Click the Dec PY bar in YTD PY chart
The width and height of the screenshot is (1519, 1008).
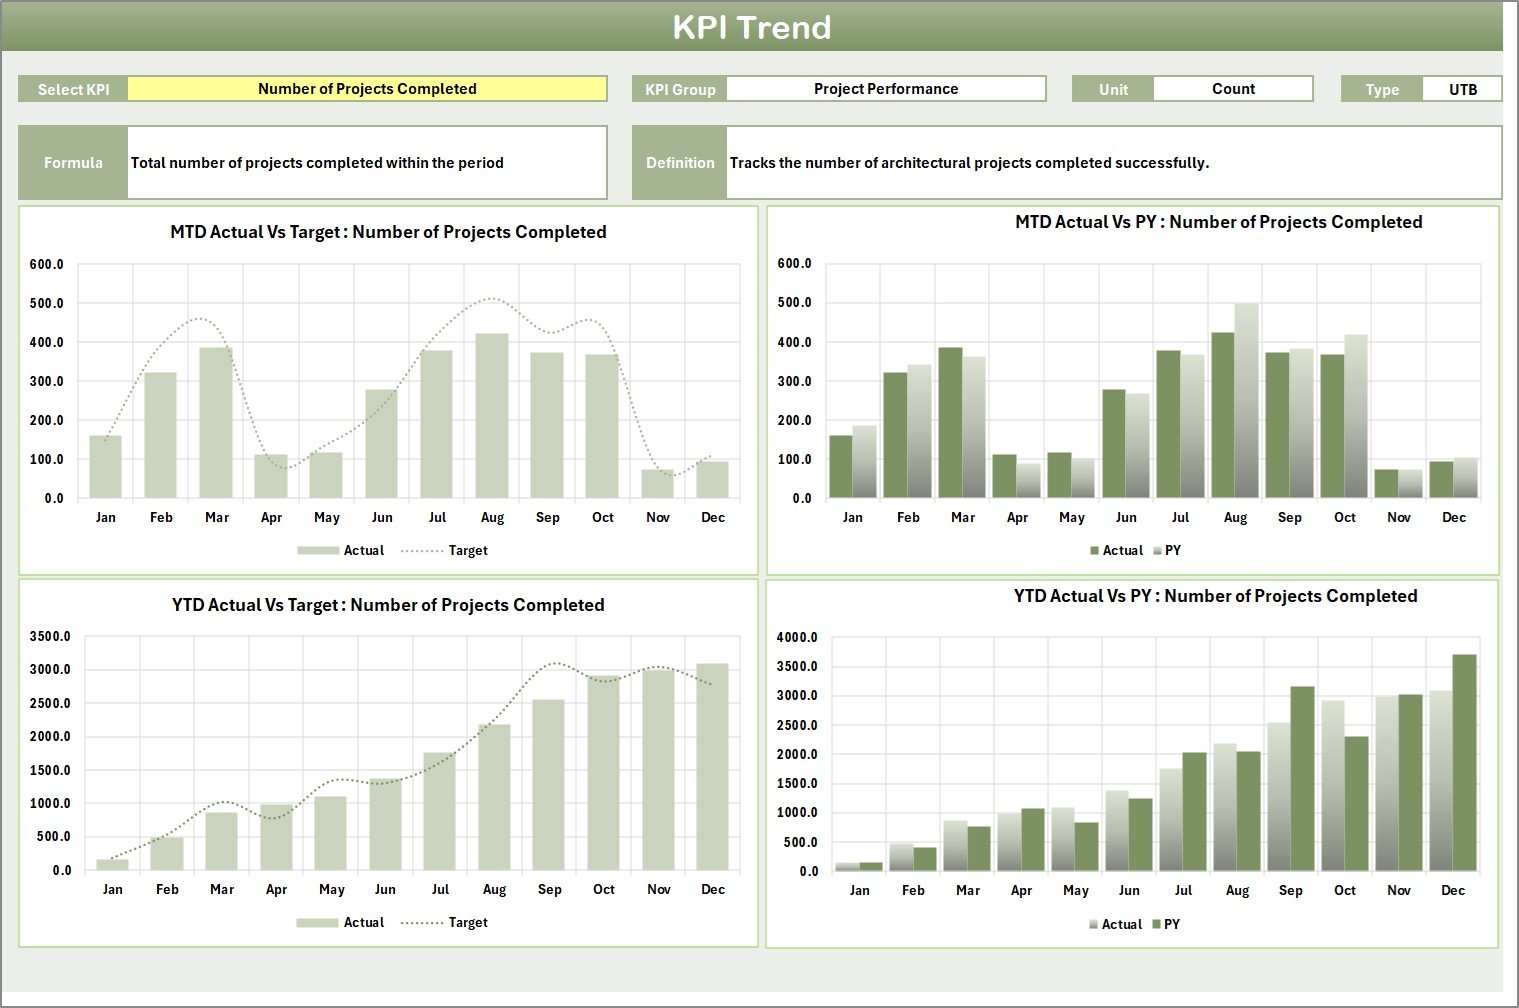coord(1464,763)
